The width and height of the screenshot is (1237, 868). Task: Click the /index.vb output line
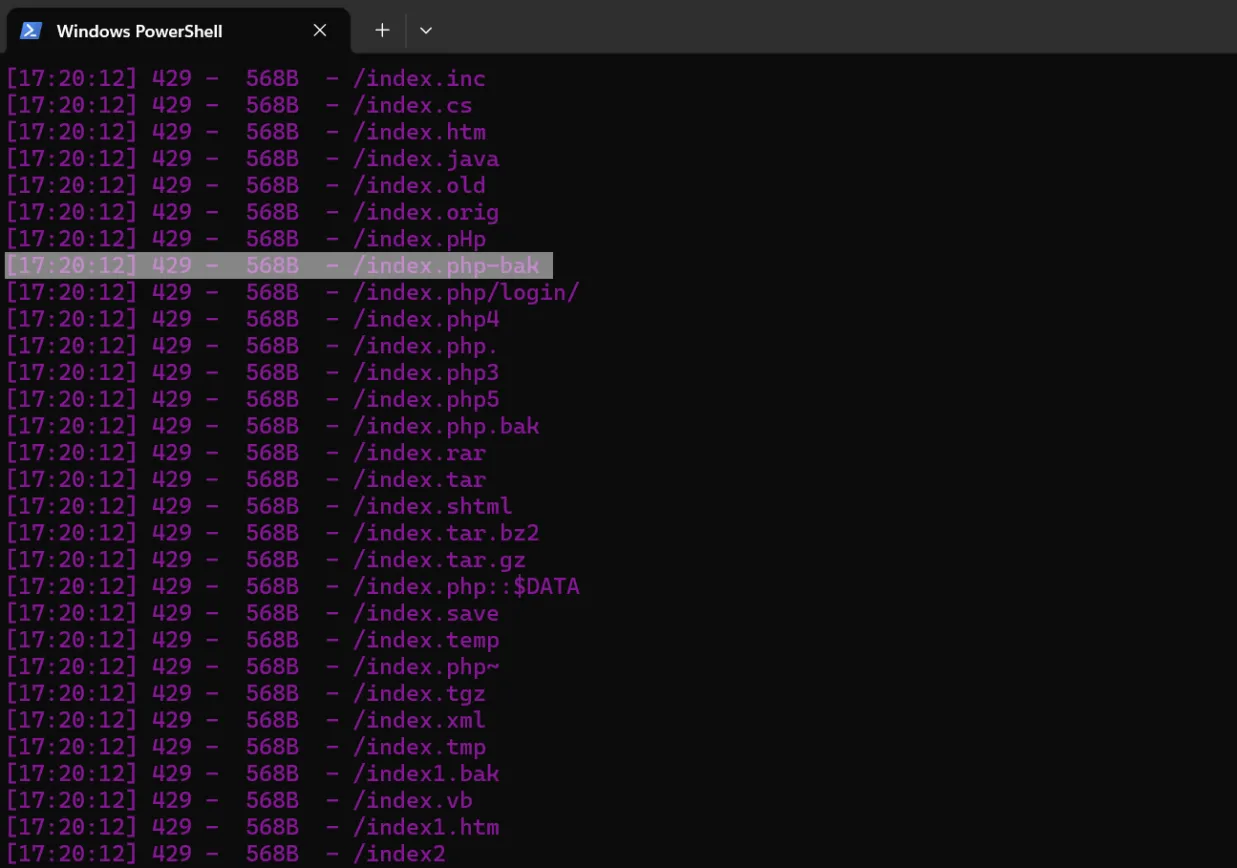[239, 801]
